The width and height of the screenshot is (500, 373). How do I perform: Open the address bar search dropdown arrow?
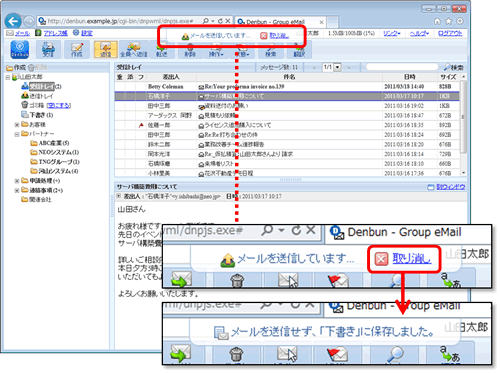pyautogui.click(x=213, y=21)
